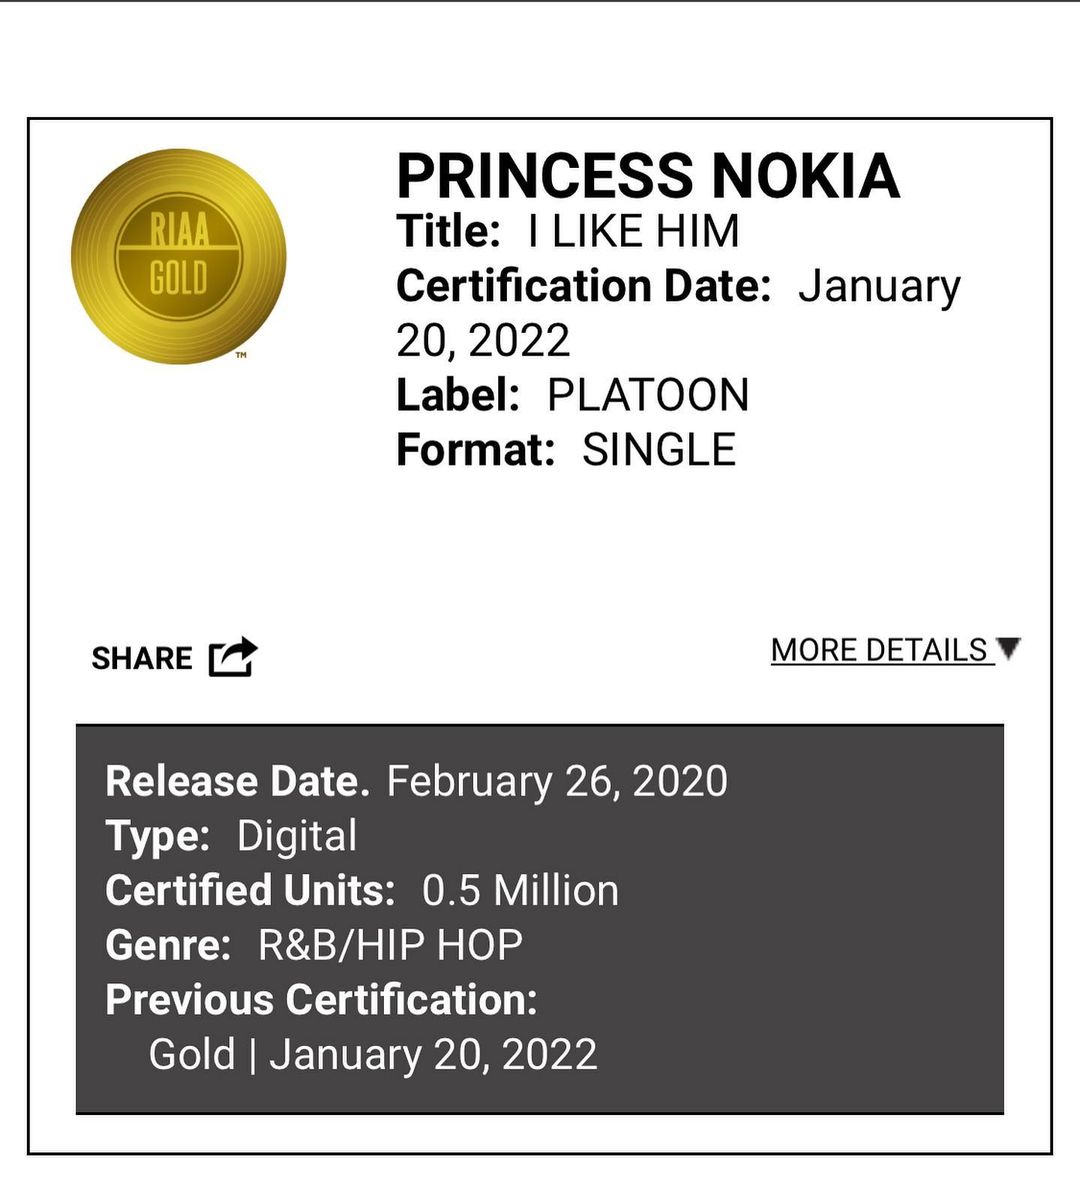The image size is (1080, 1187).
Task: Select the Gold | January 20, 2022 entry
Action: (373, 1054)
